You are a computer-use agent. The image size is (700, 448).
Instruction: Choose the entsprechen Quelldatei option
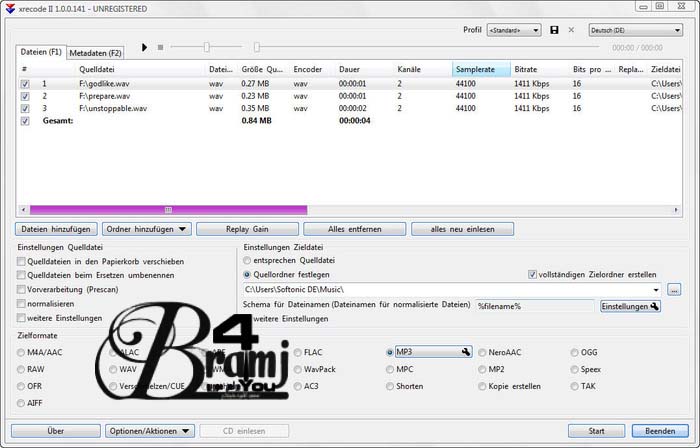(x=248, y=260)
